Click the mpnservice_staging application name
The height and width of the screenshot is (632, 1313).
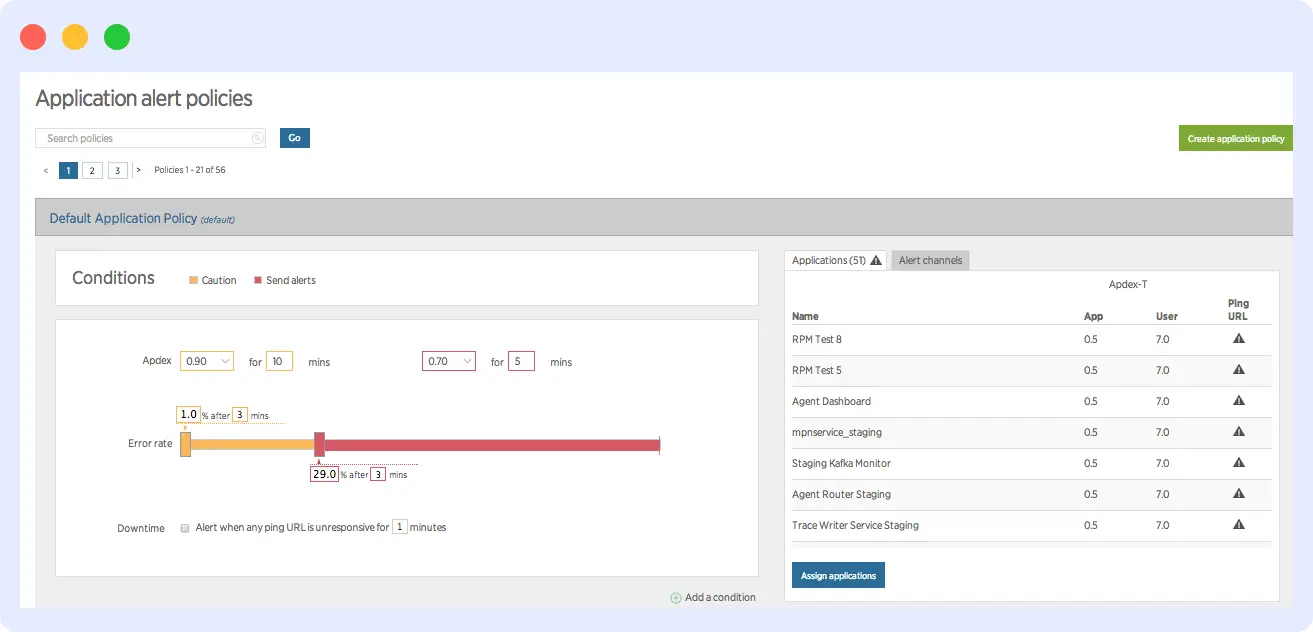837,432
